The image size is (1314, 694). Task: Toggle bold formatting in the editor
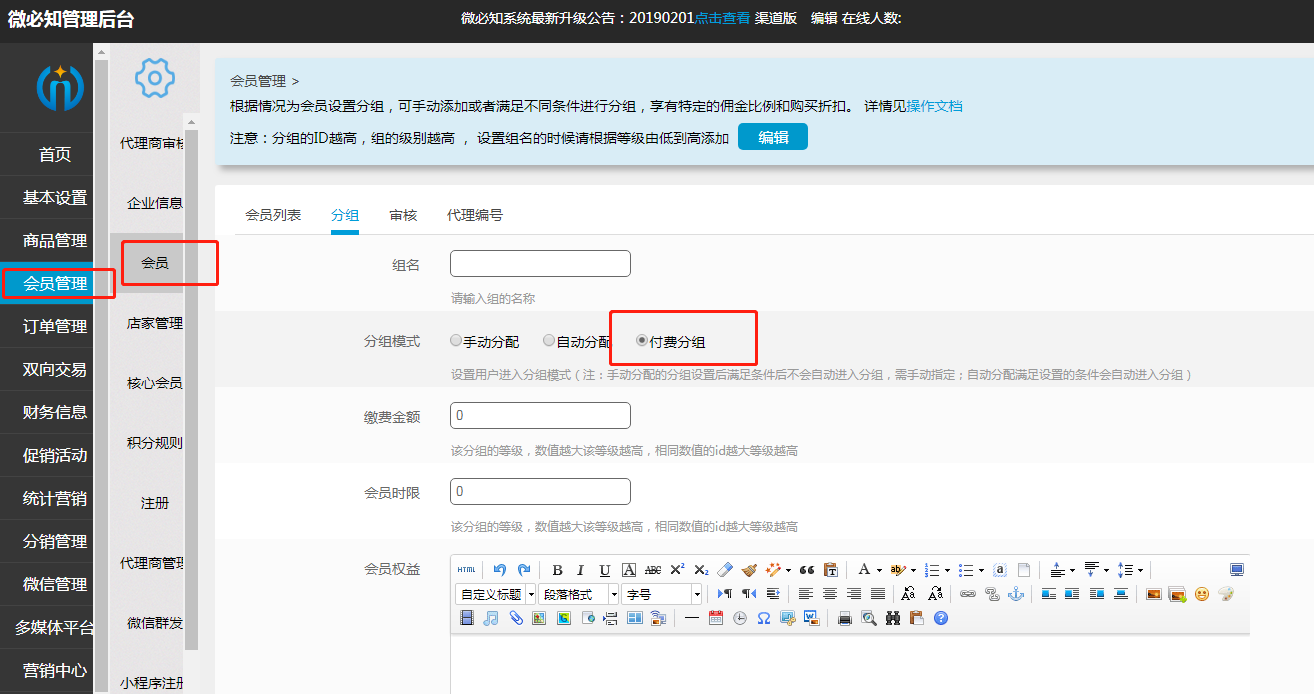click(x=557, y=569)
